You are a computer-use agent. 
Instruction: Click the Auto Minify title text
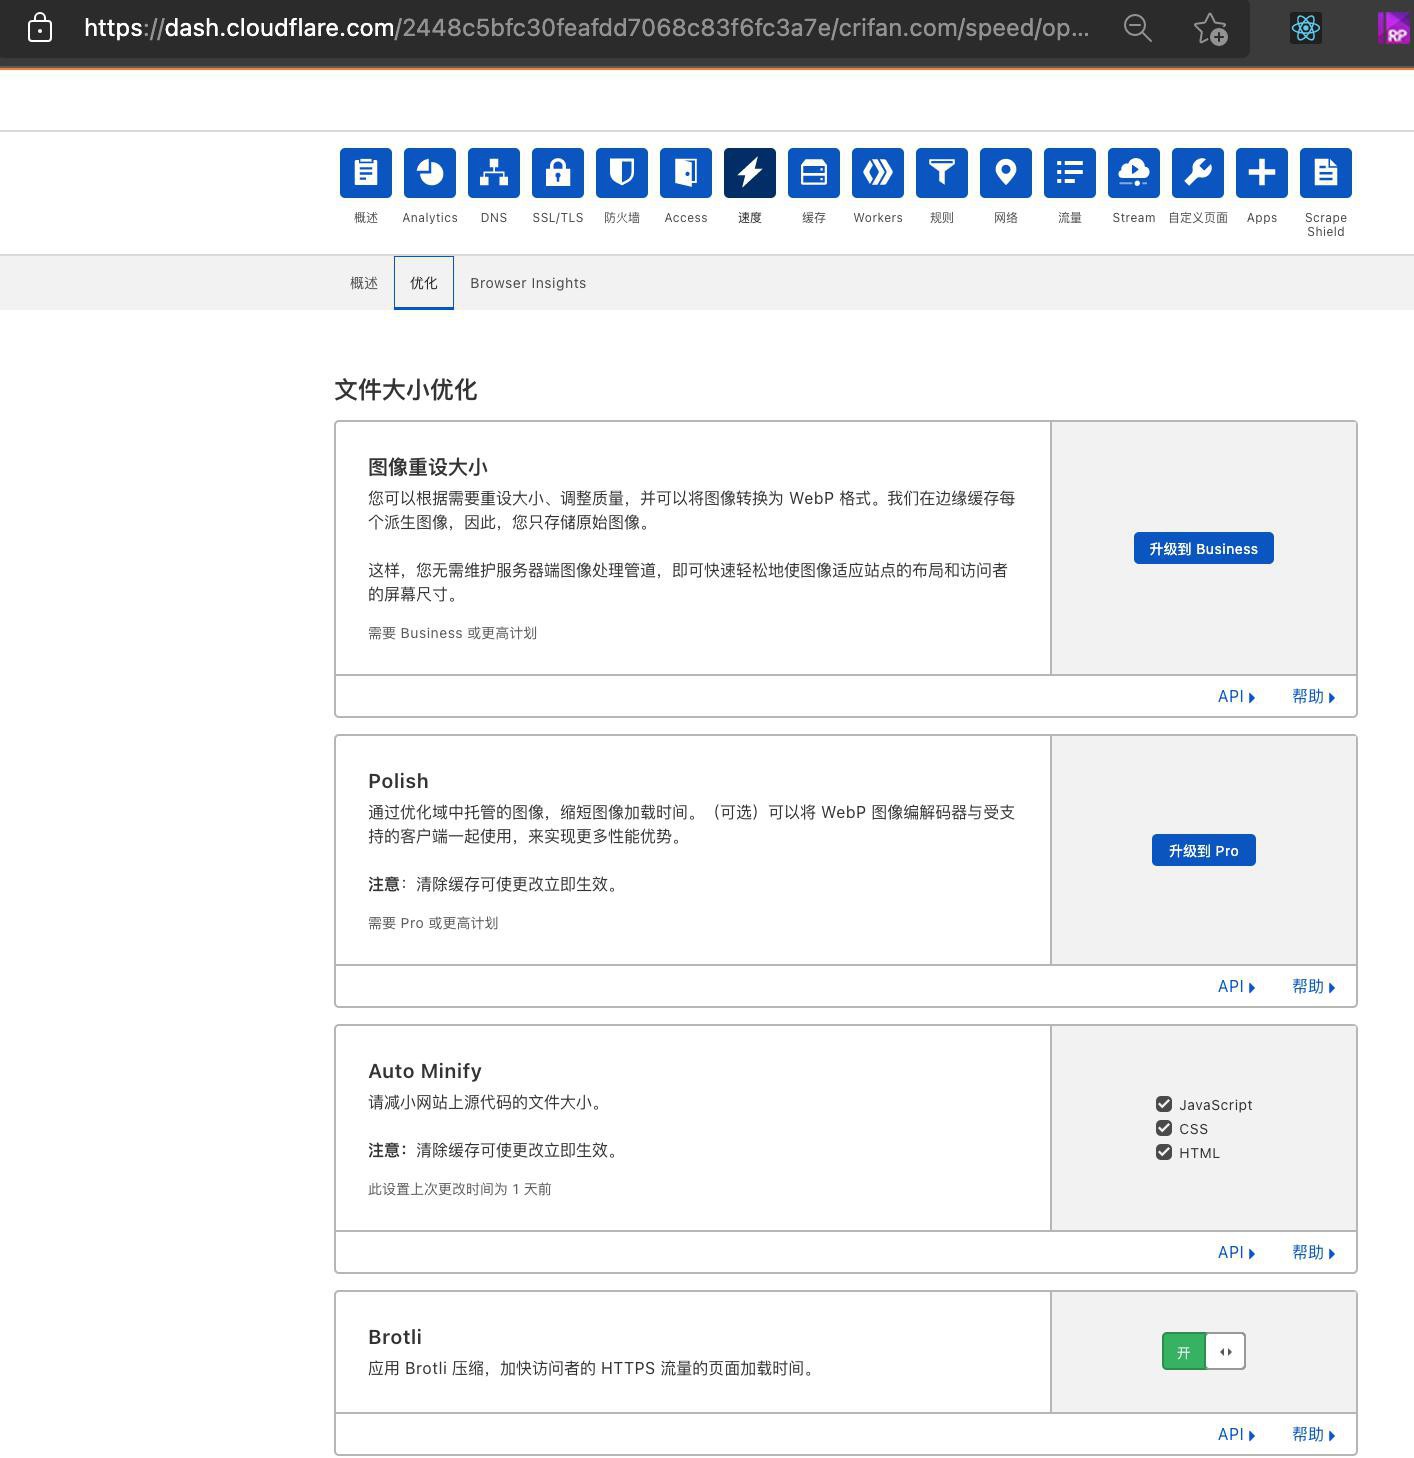[x=425, y=1071]
